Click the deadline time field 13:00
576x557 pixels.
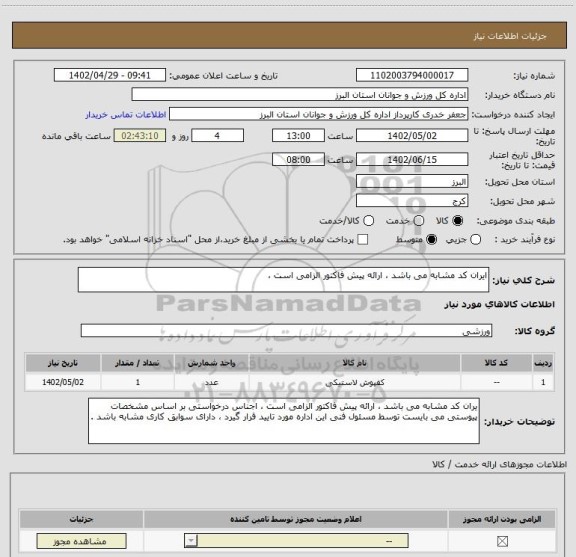coord(298,136)
